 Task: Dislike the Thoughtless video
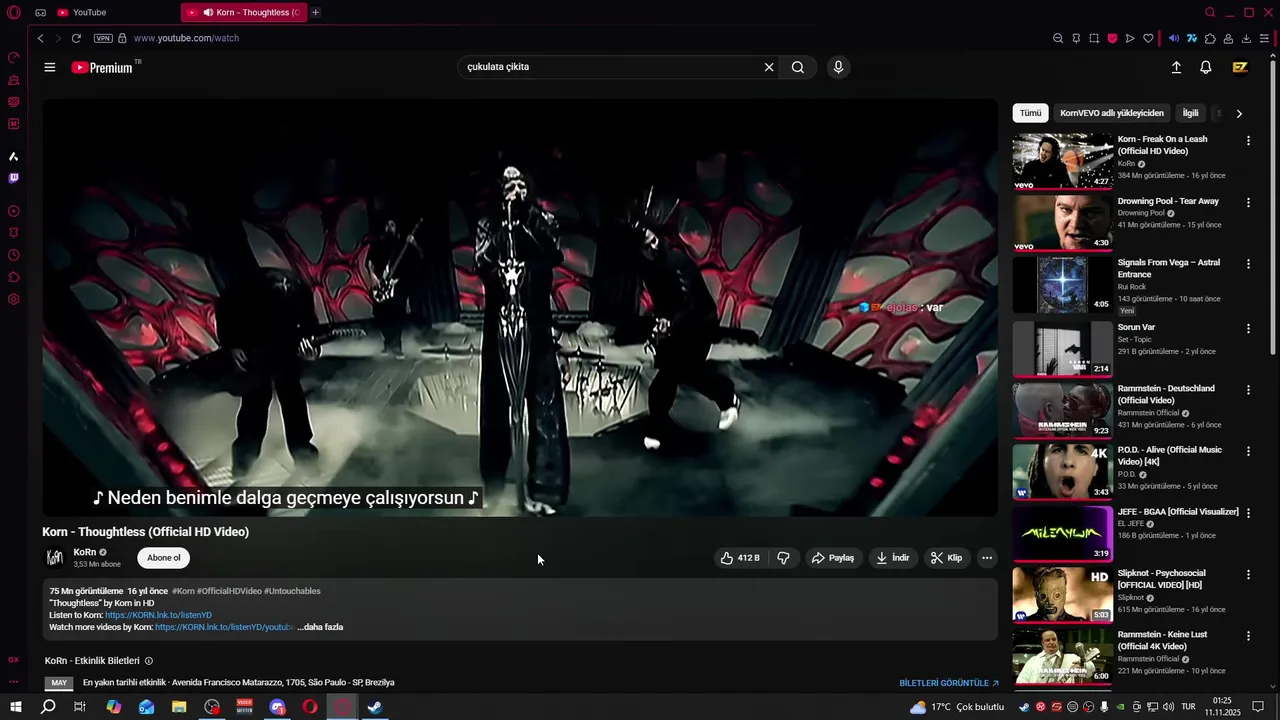pos(783,558)
